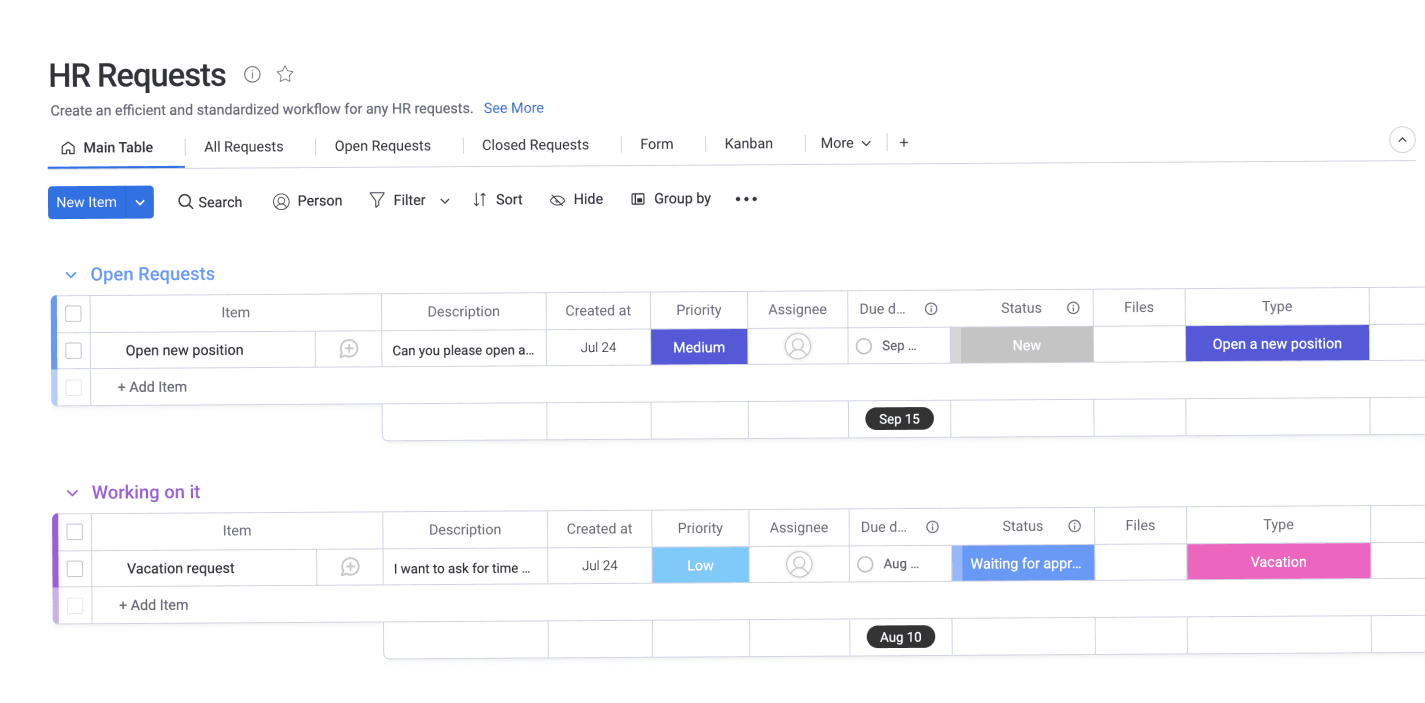This screenshot has width=1425, height=703.
Task: Click 'Can you please open a...' description cell
Action: tap(464, 349)
